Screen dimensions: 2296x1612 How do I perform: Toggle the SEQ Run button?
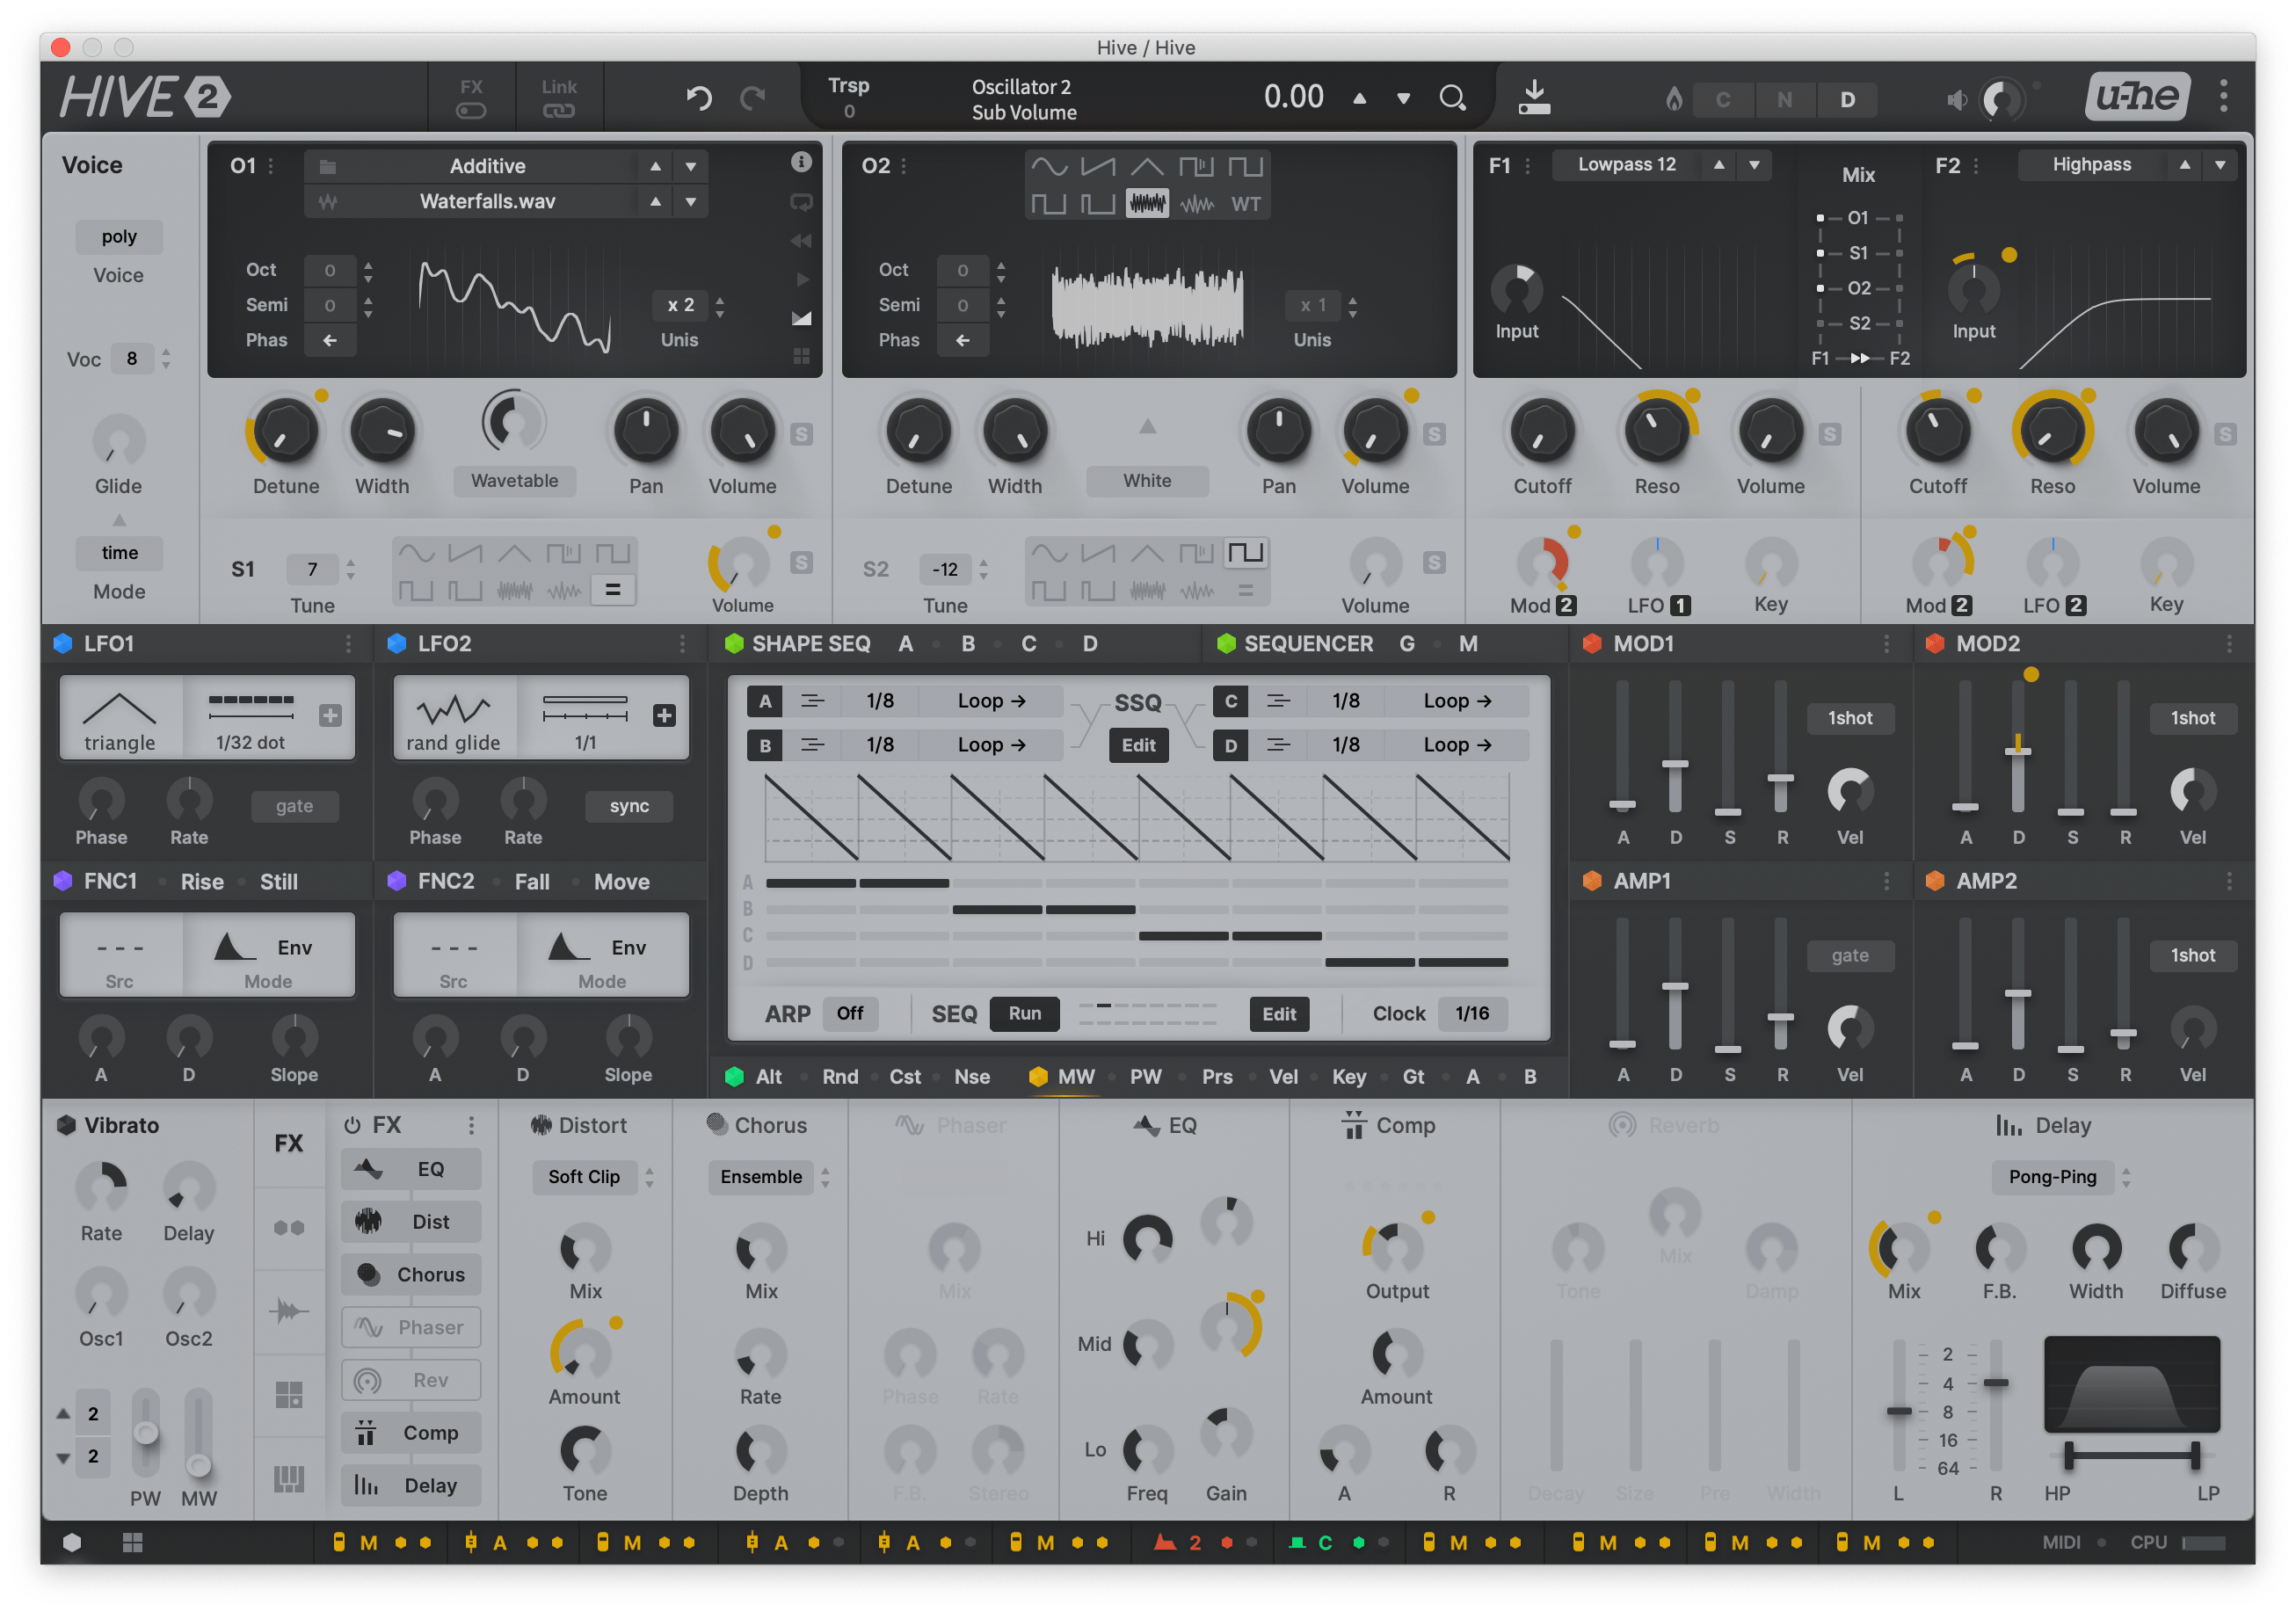point(1024,1013)
